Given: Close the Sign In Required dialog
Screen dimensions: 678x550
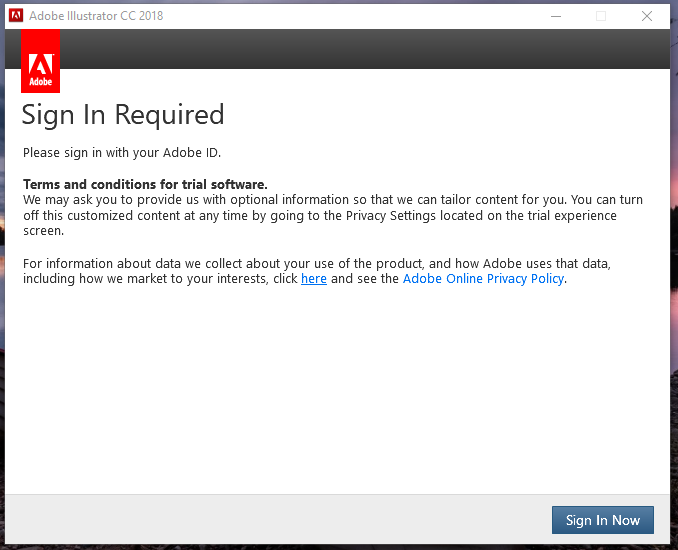Looking at the screenshot, I should (647, 15).
